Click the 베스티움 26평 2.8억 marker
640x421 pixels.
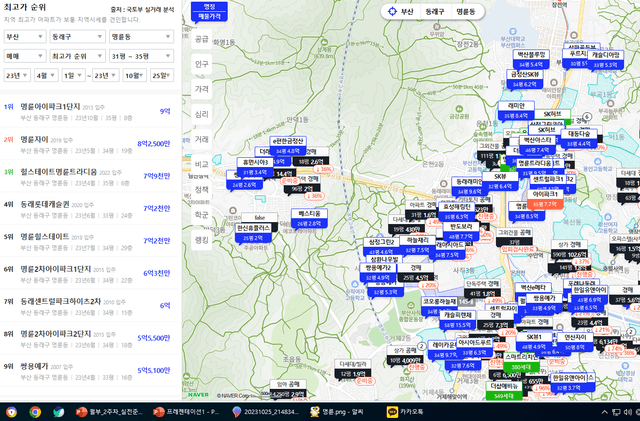[309, 218]
